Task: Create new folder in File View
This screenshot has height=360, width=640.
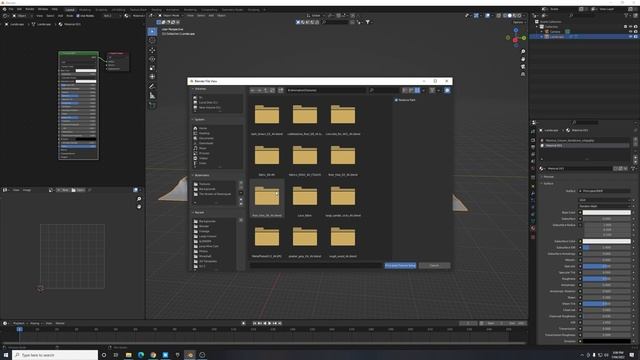Action: (x=281, y=90)
